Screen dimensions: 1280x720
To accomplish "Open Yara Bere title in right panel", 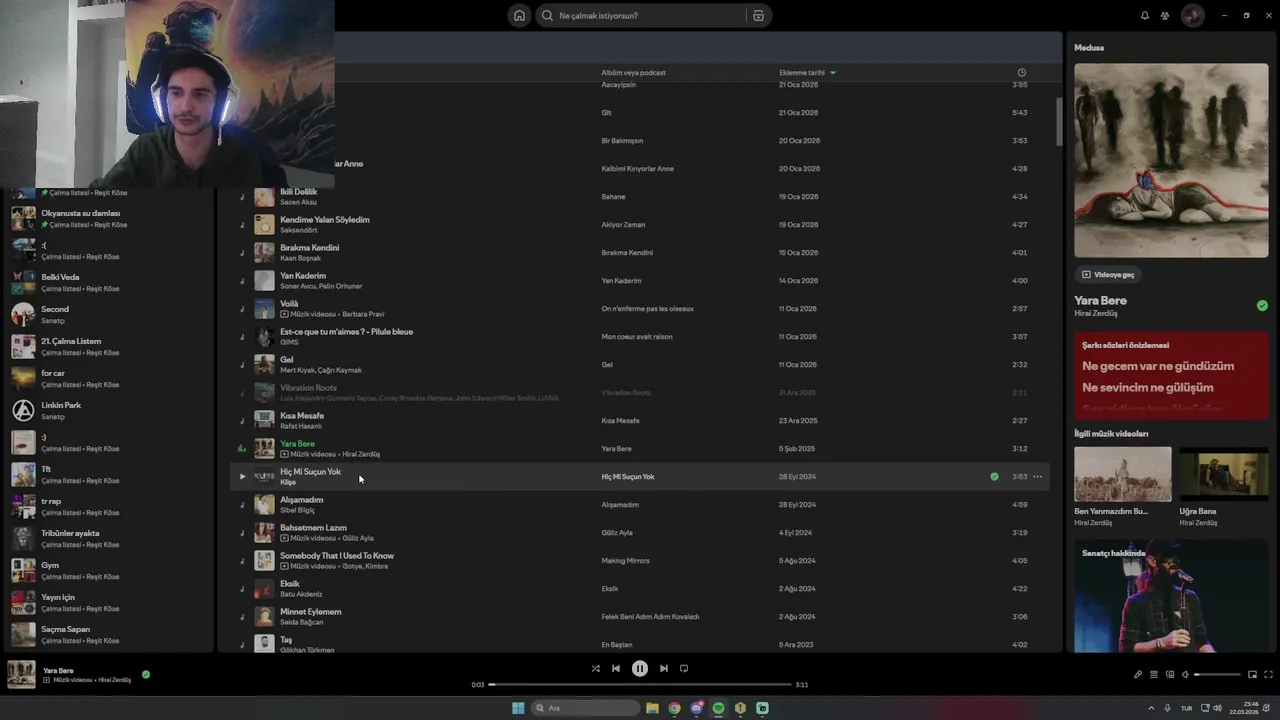I will 1100,300.
